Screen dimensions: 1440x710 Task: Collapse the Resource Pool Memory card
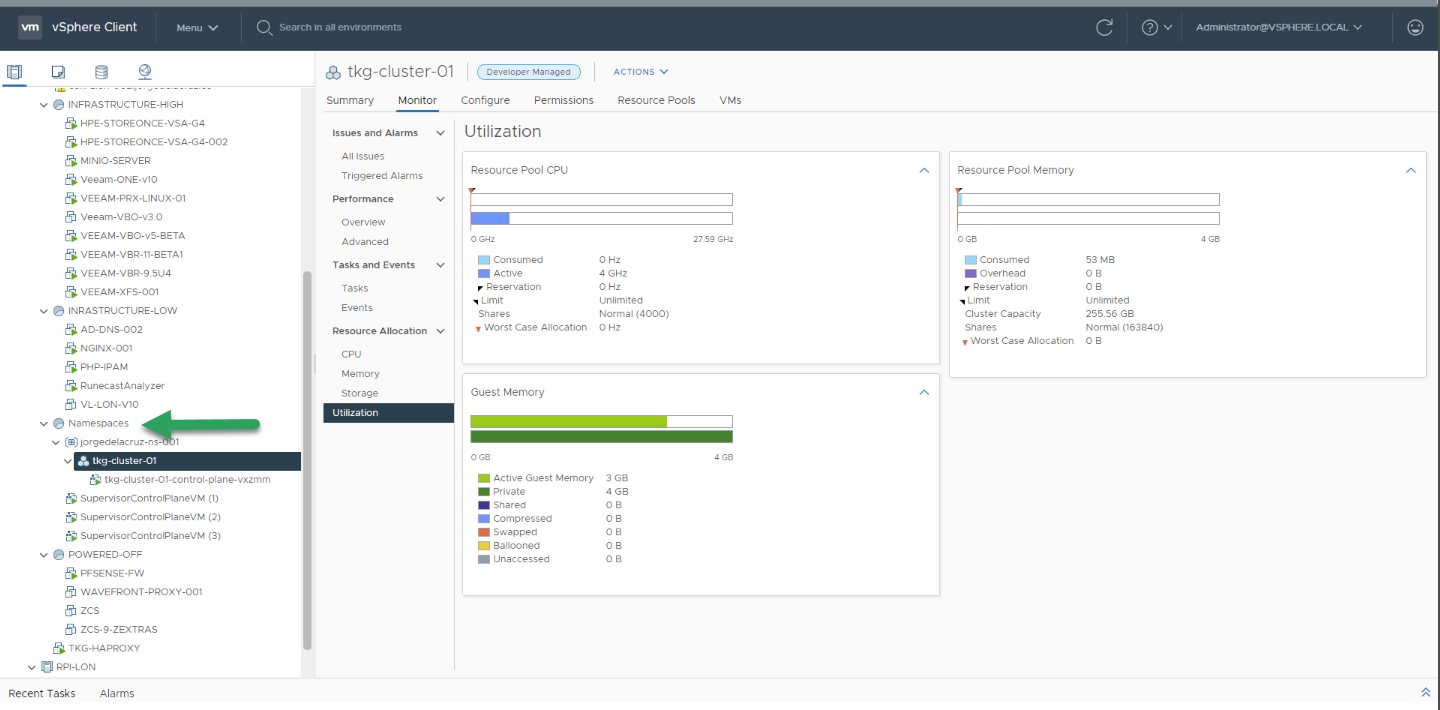[1411, 170]
